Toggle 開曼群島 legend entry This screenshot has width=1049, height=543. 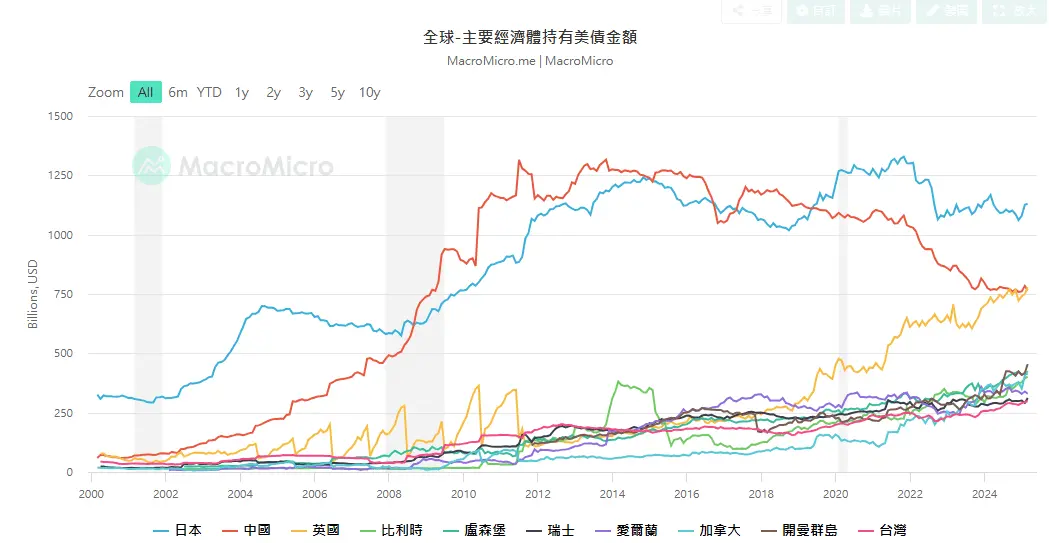click(799, 530)
